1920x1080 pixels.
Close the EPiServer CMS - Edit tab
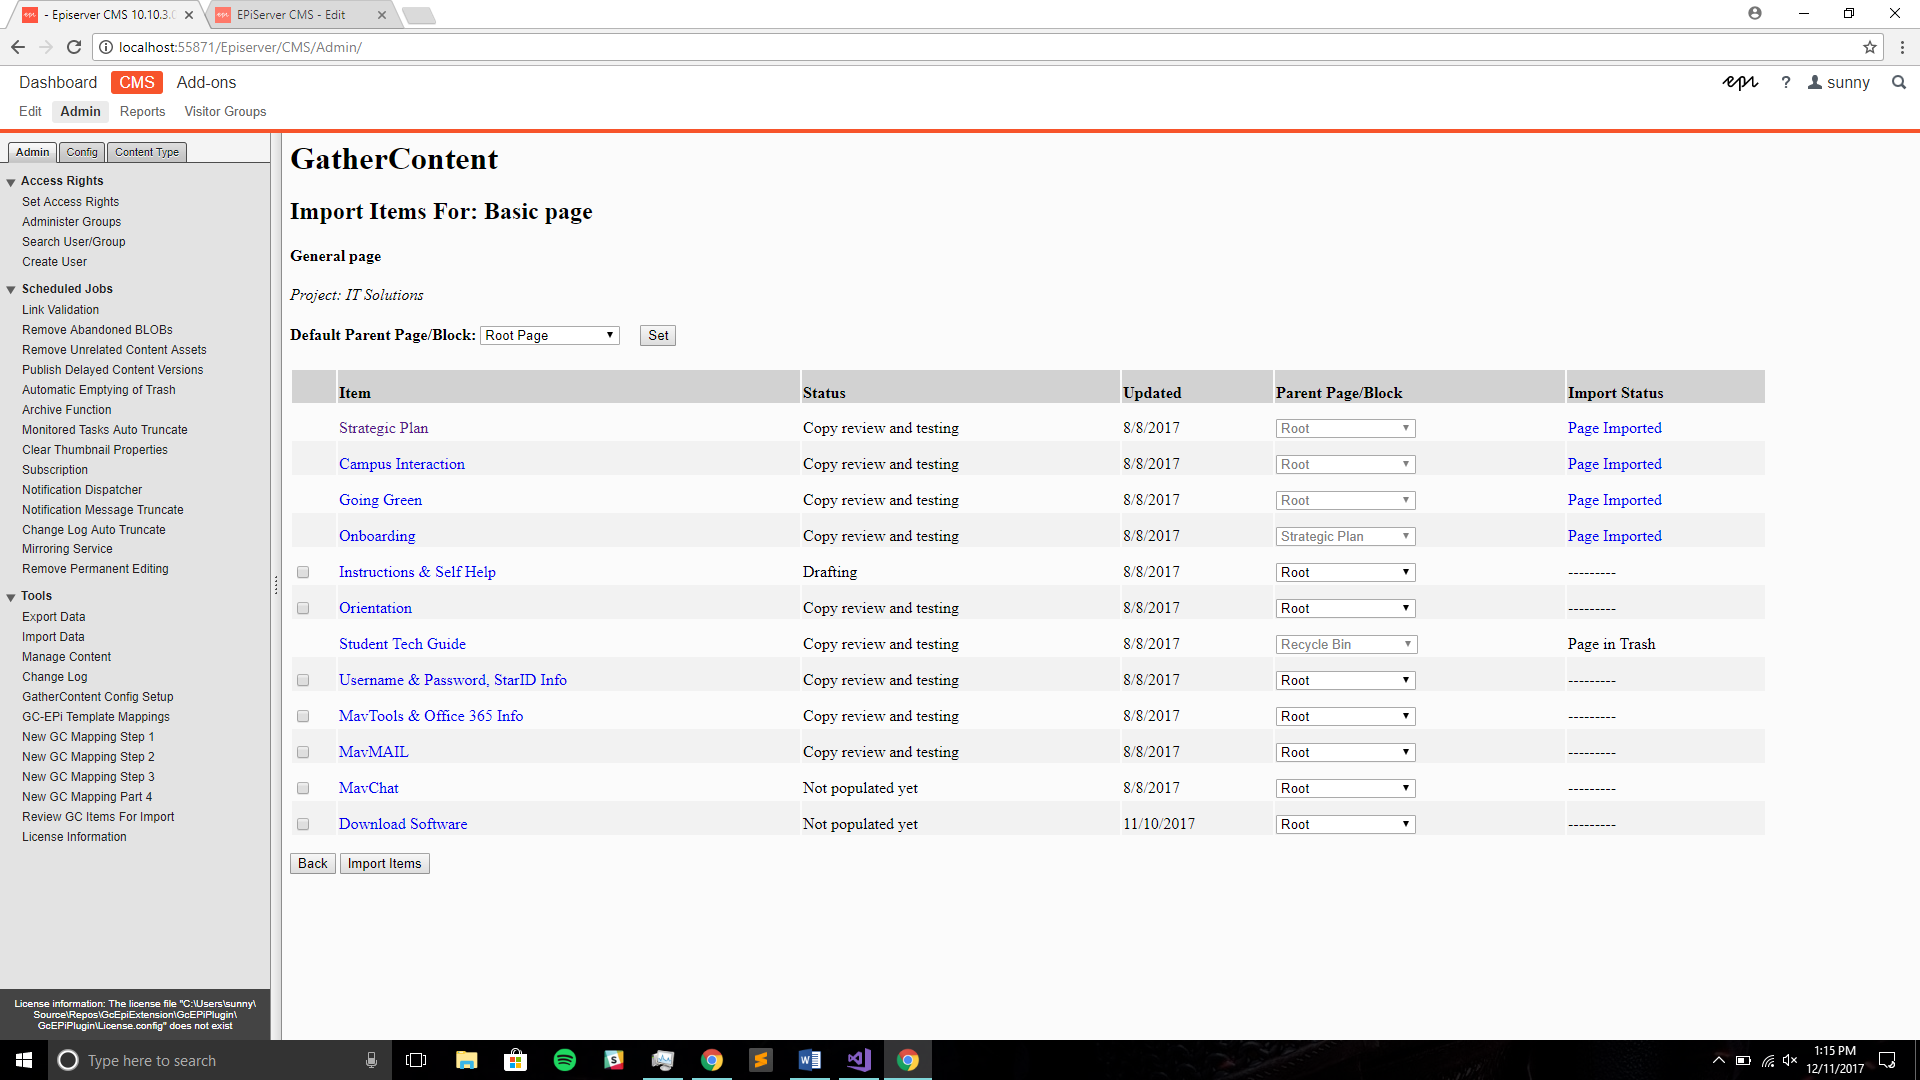click(382, 15)
